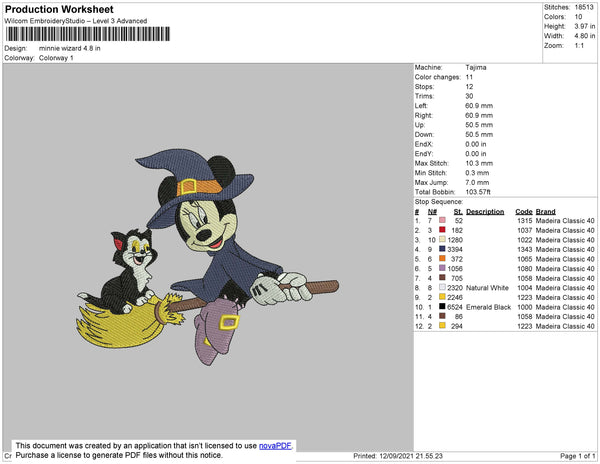
Task: Click the brown swatch in stop 11
Action: pos(442,316)
